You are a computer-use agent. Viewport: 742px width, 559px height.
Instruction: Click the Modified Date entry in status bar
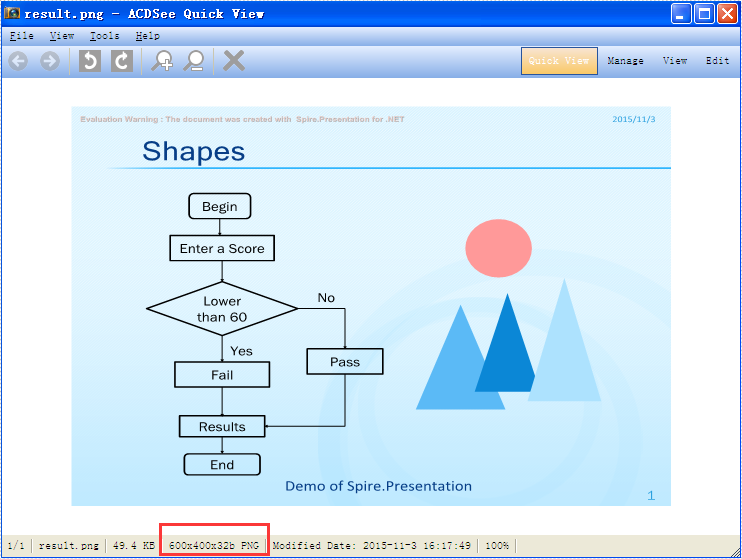[371, 546]
